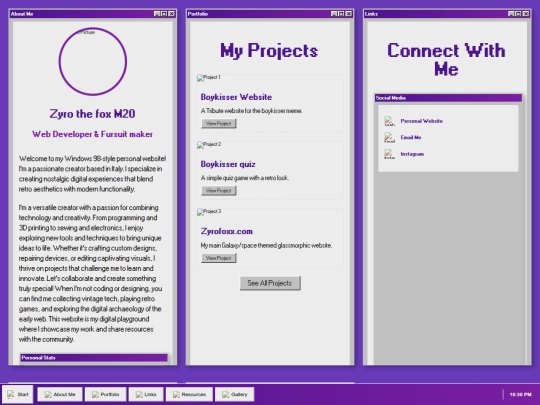Click the Instagram icon
This screenshot has width=540, height=405.
coord(390,154)
